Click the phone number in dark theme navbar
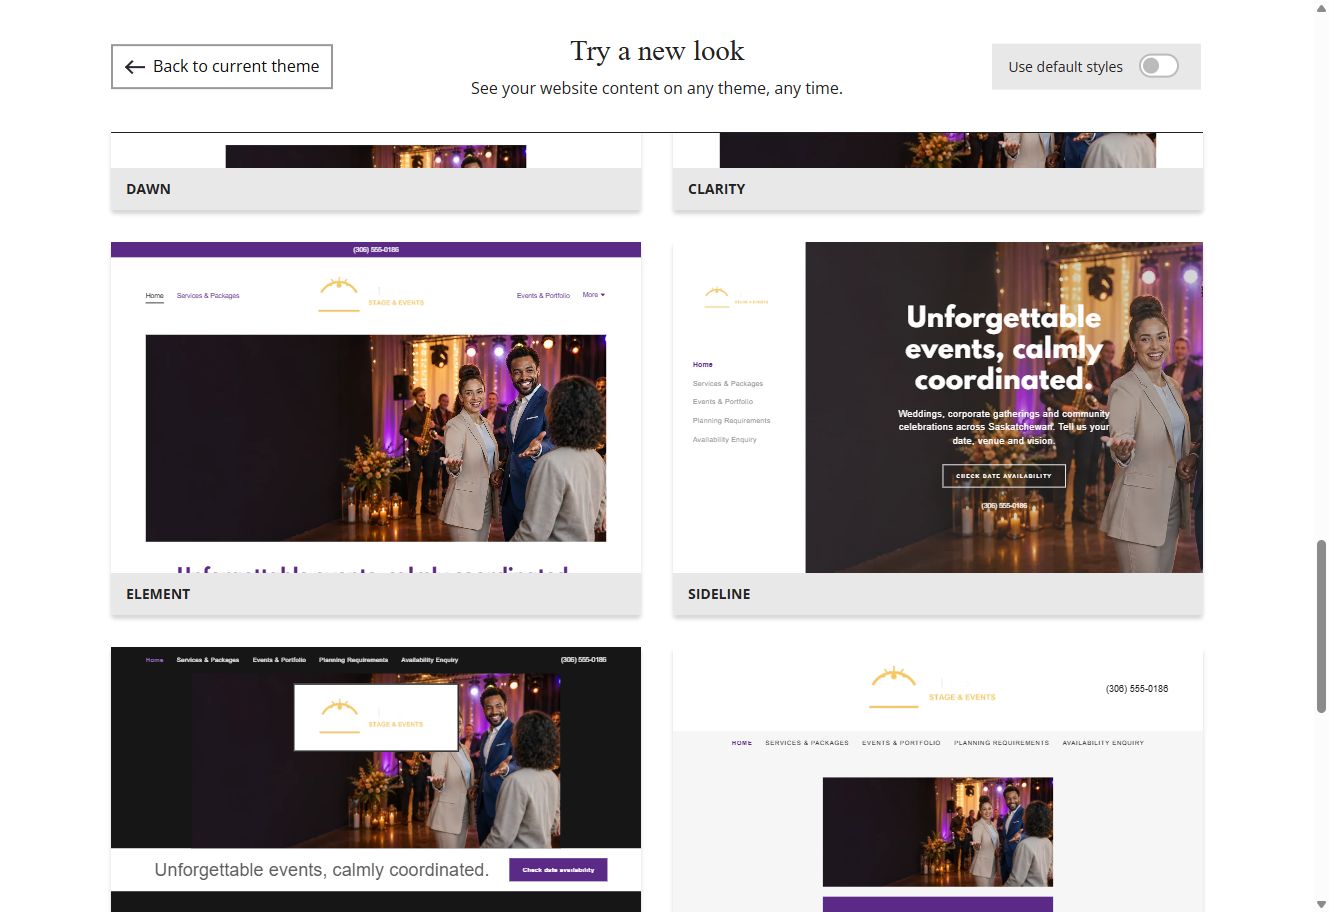 click(583, 660)
